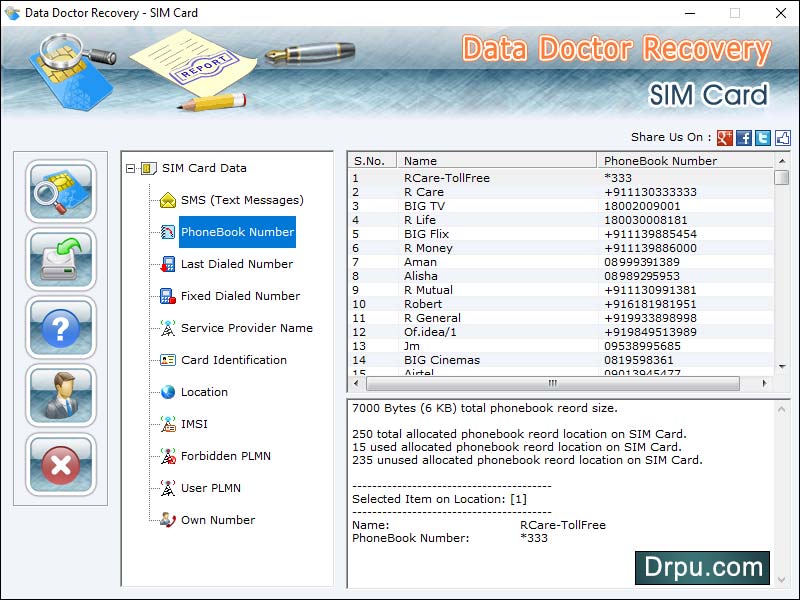Select Card Identification in the tree
Viewport: 800px width, 600px height.
click(235, 360)
